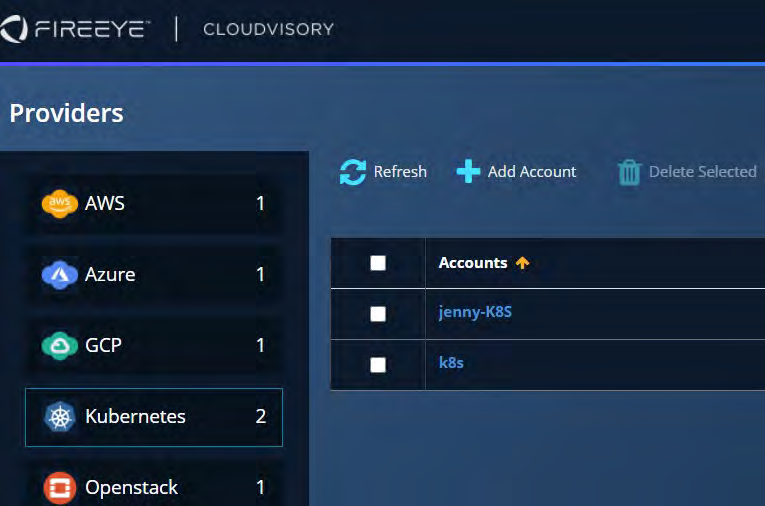Click the FireEye logo icon
The image size is (765, 506).
coord(13,29)
